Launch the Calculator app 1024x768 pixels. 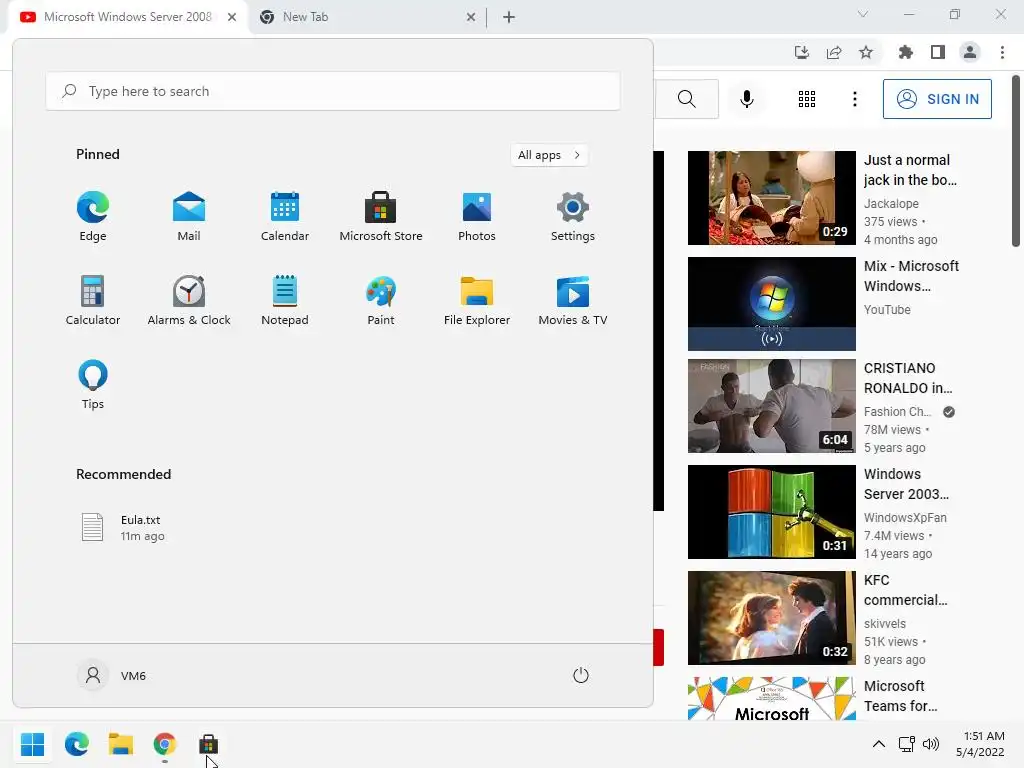click(93, 300)
